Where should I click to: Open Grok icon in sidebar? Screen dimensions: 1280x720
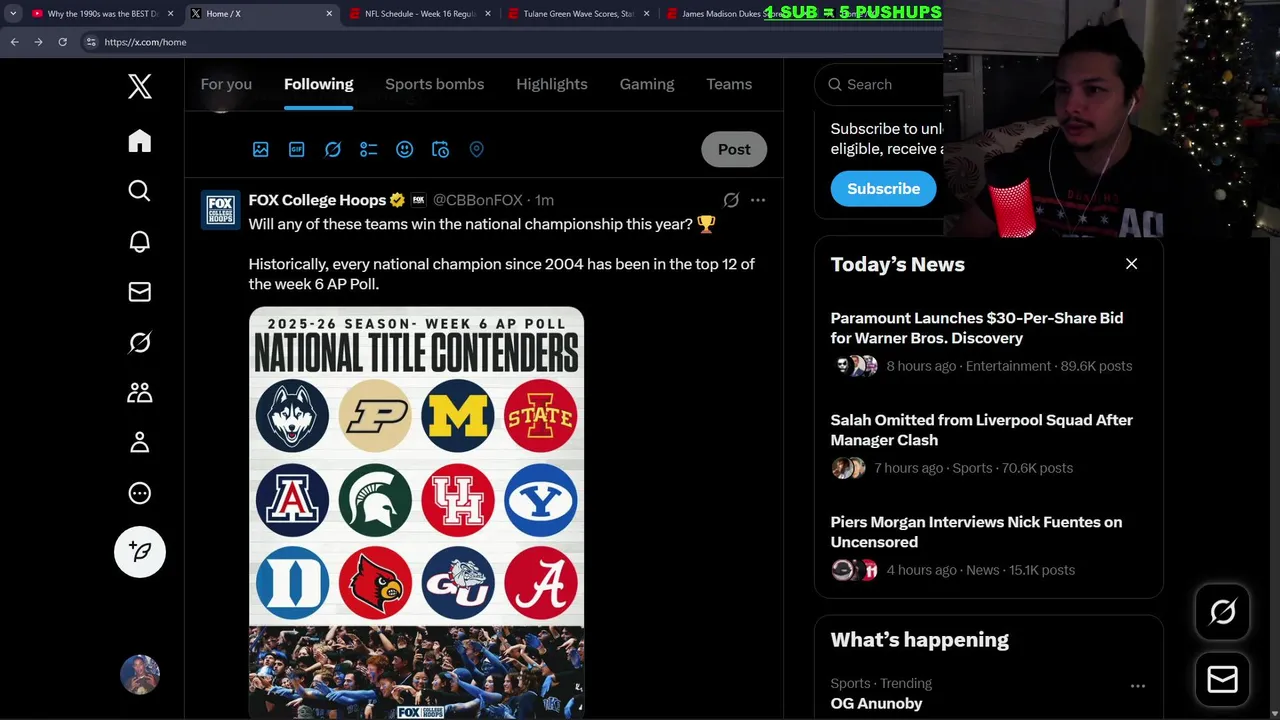pyautogui.click(x=140, y=342)
